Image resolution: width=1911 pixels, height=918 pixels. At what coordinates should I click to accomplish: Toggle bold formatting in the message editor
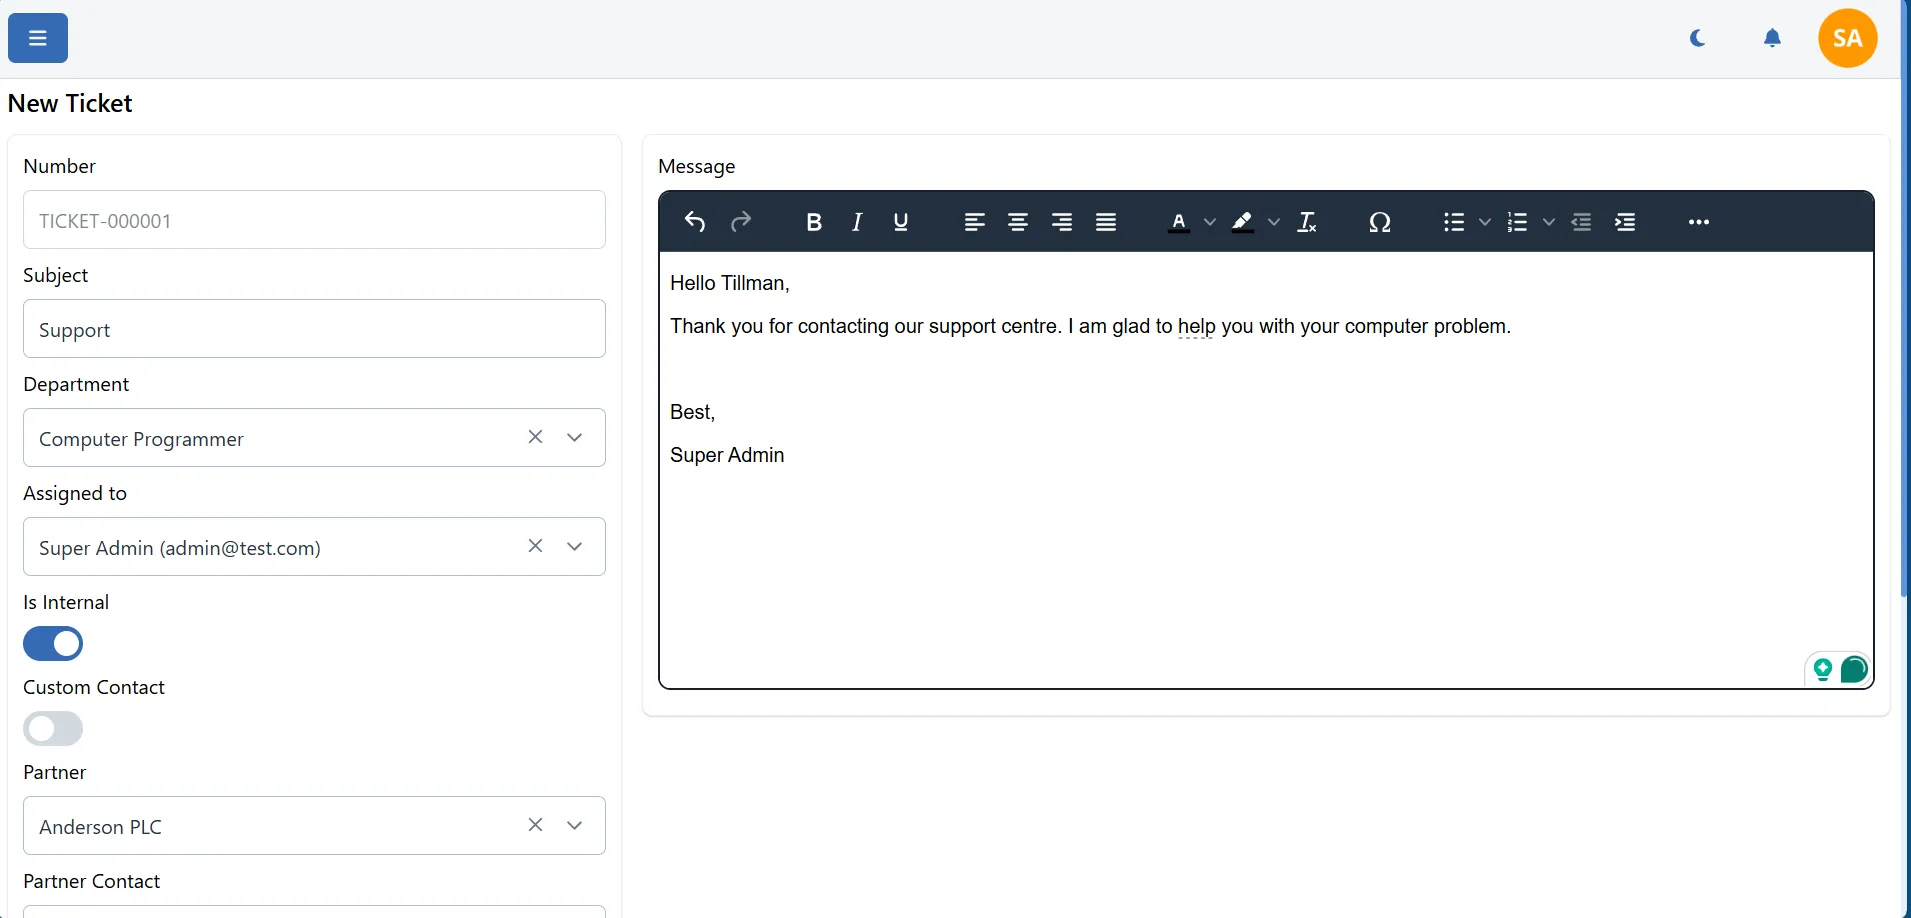click(814, 222)
